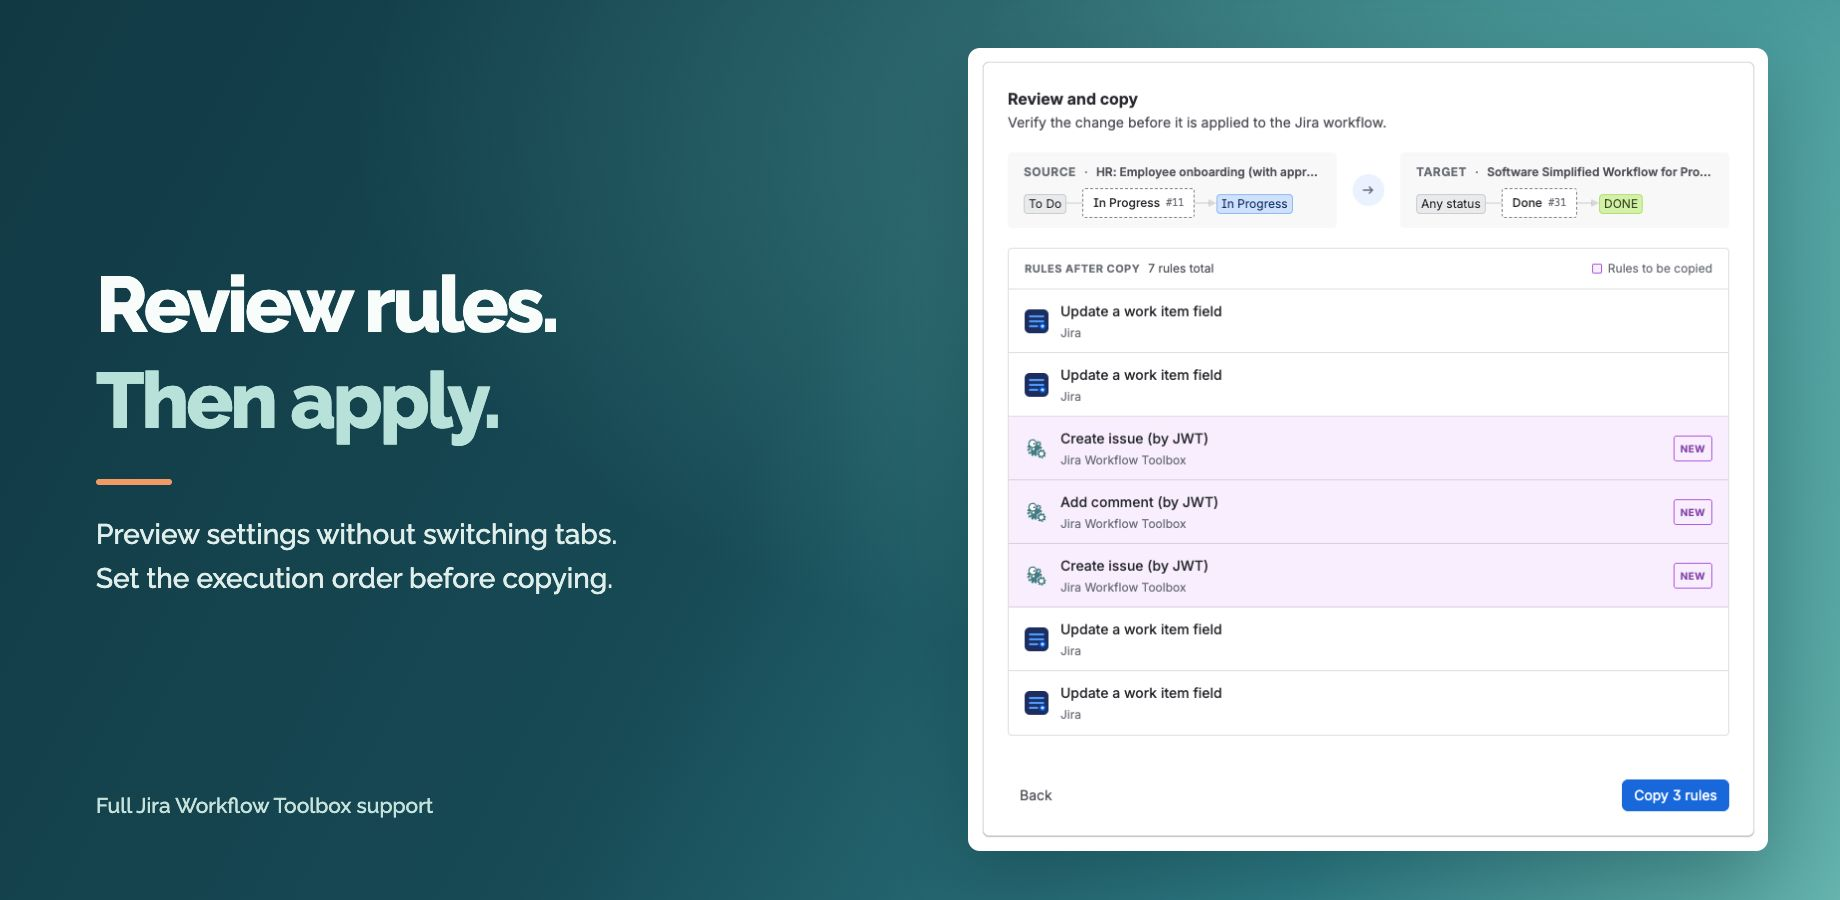Viewport: 1840px width, 900px height.
Task: Click NEW badge on the first Create issue row
Action: pyautogui.click(x=1692, y=448)
